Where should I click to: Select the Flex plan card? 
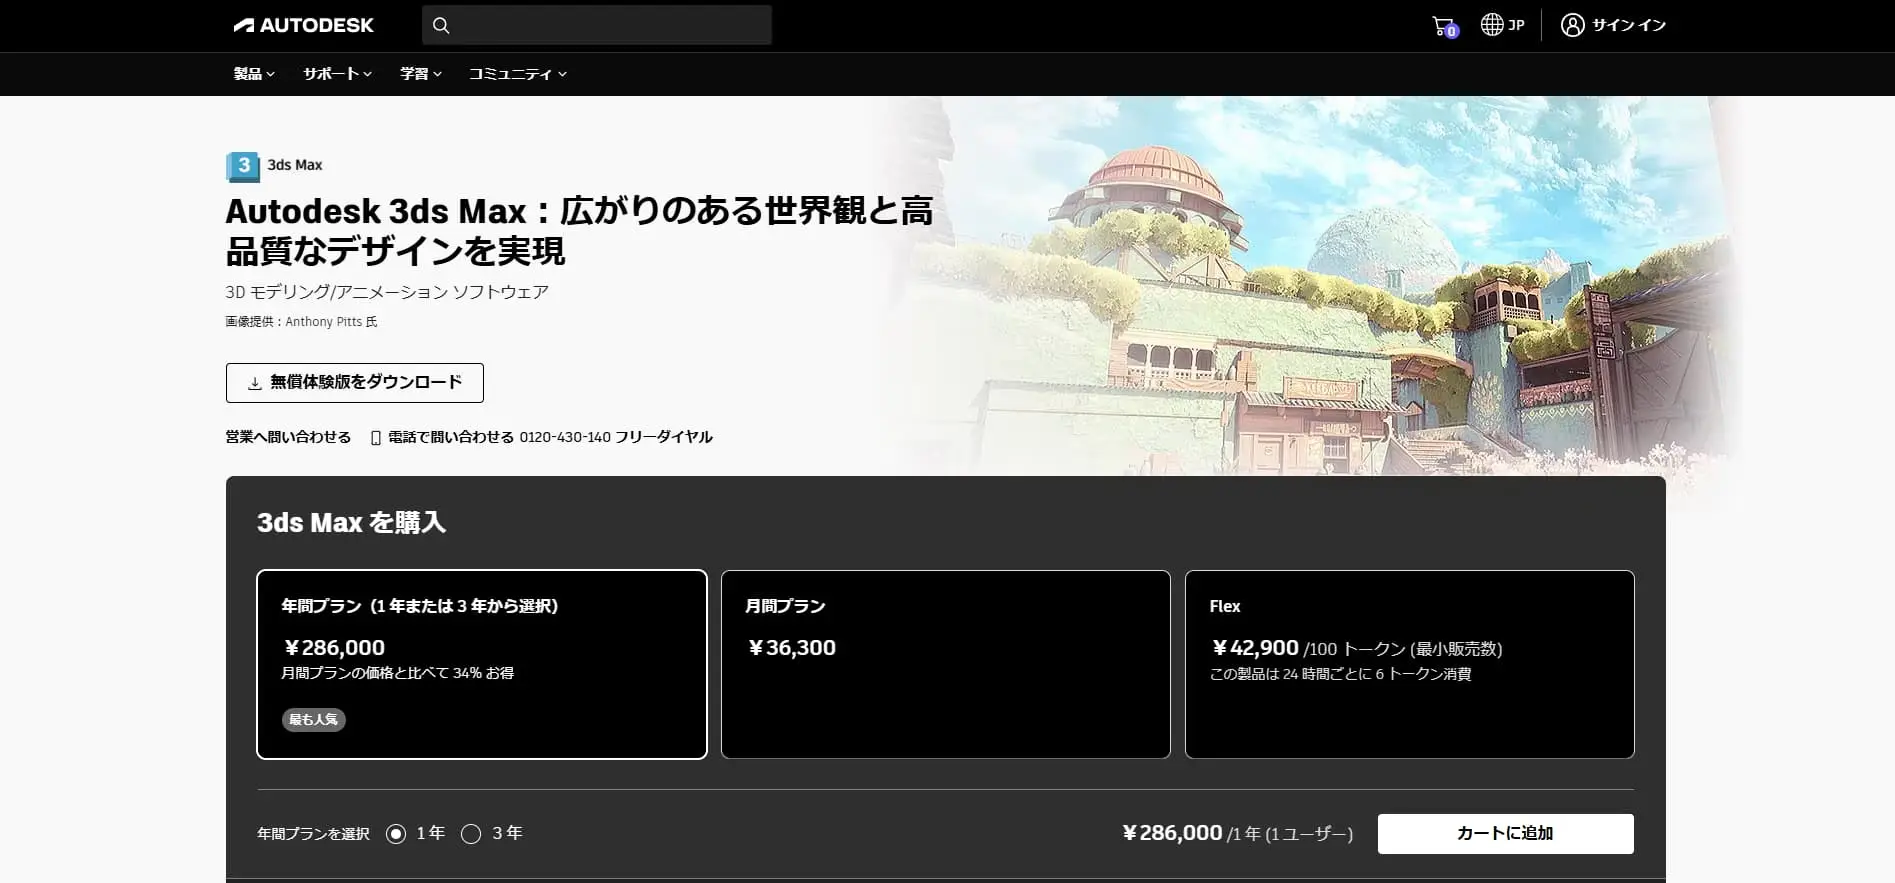(x=1410, y=664)
